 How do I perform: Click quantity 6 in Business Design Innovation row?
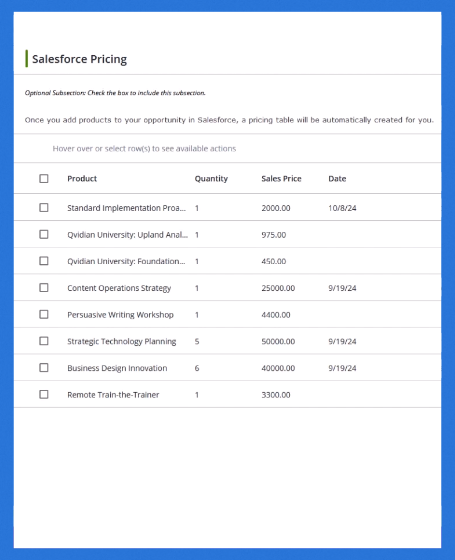click(197, 368)
